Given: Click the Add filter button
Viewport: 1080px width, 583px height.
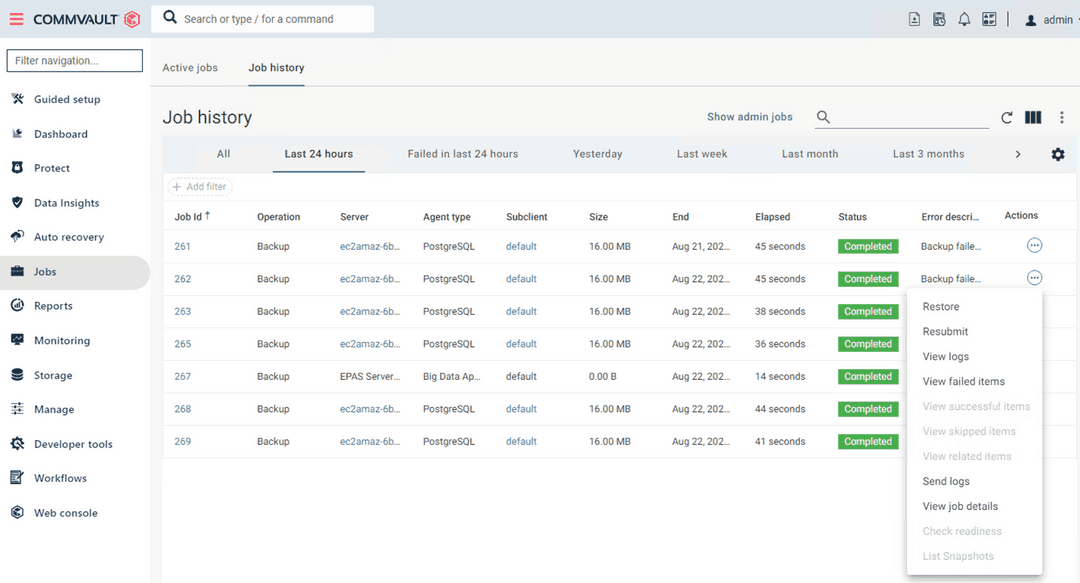Looking at the screenshot, I should 200,186.
